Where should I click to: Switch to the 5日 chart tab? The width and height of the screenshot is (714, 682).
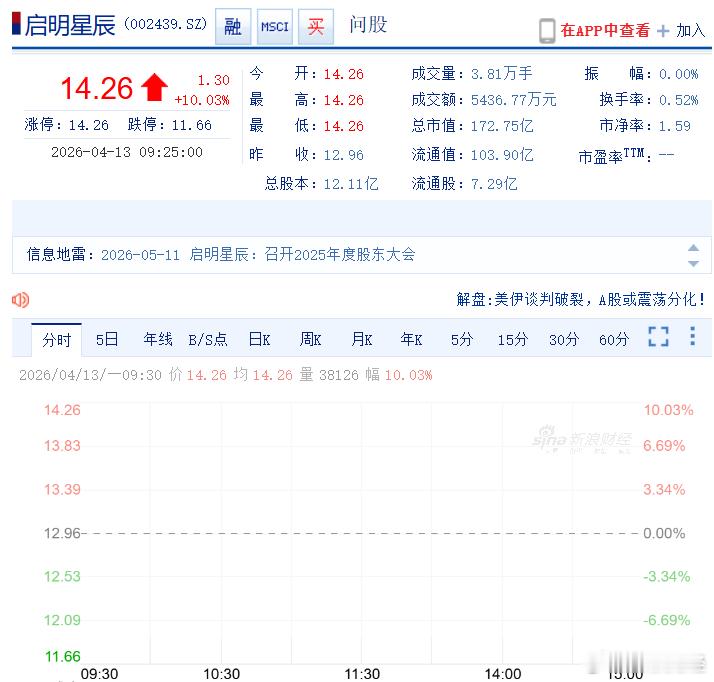point(107,340)
